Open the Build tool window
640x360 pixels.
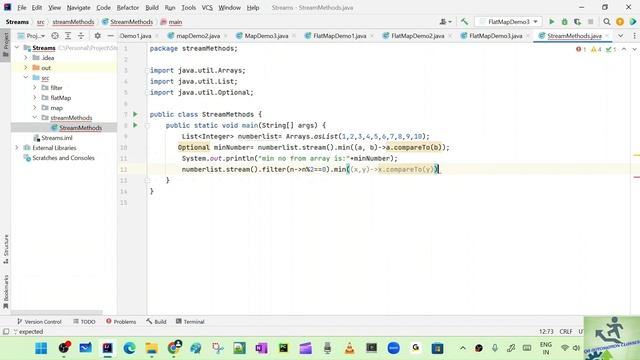coord(156,322)
